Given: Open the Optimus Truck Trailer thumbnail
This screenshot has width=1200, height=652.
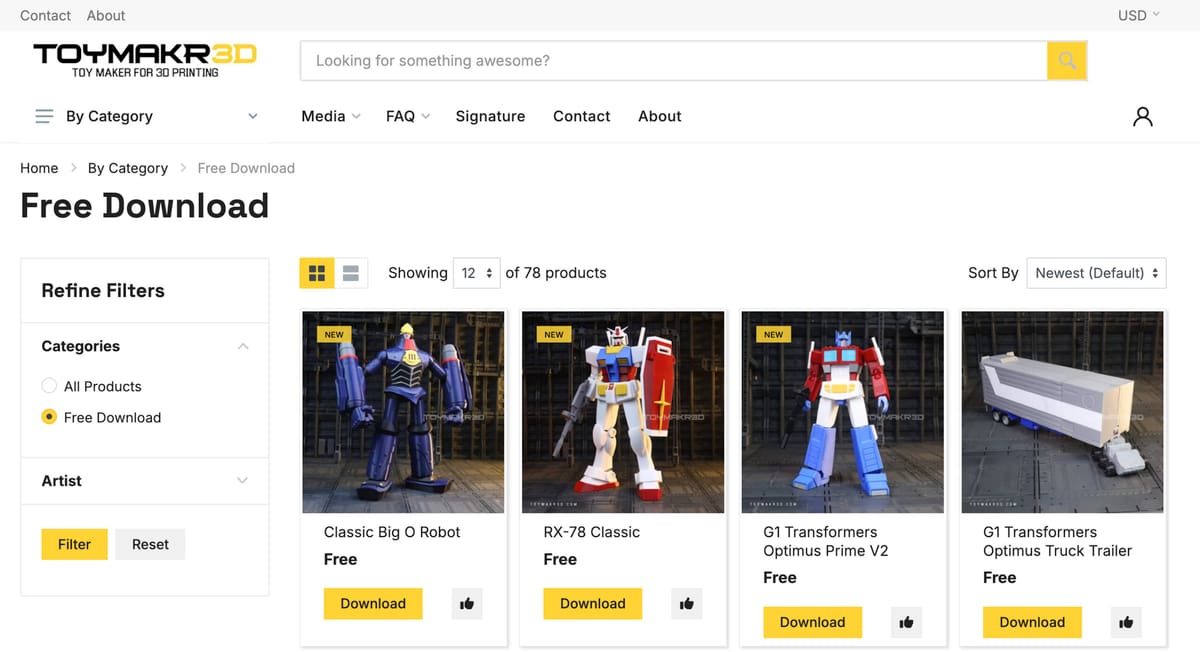Looking at the screenshot, I should [x=1063, y=412].
